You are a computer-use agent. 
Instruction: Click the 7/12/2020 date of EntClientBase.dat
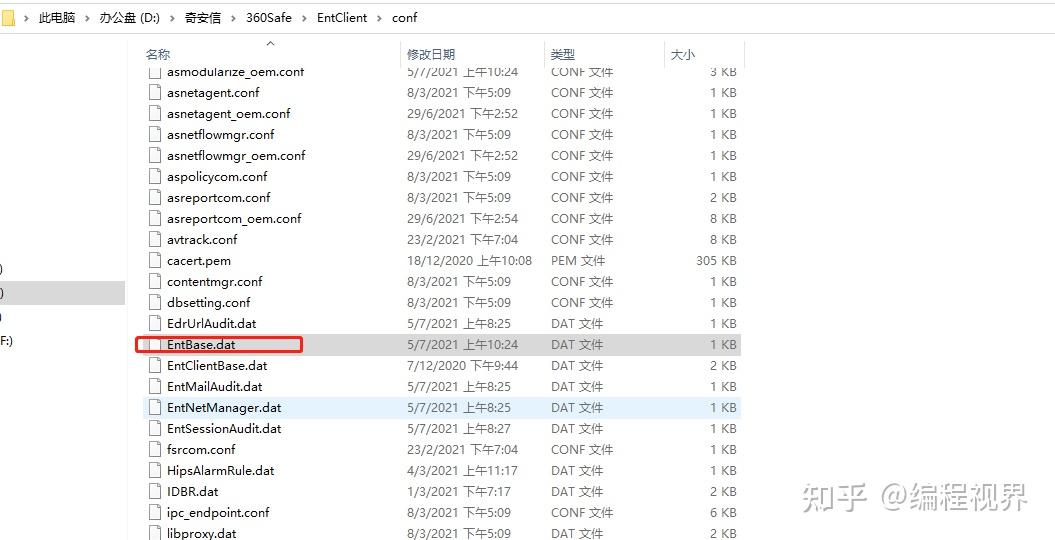pyautogui.click(x=462, y=366)
